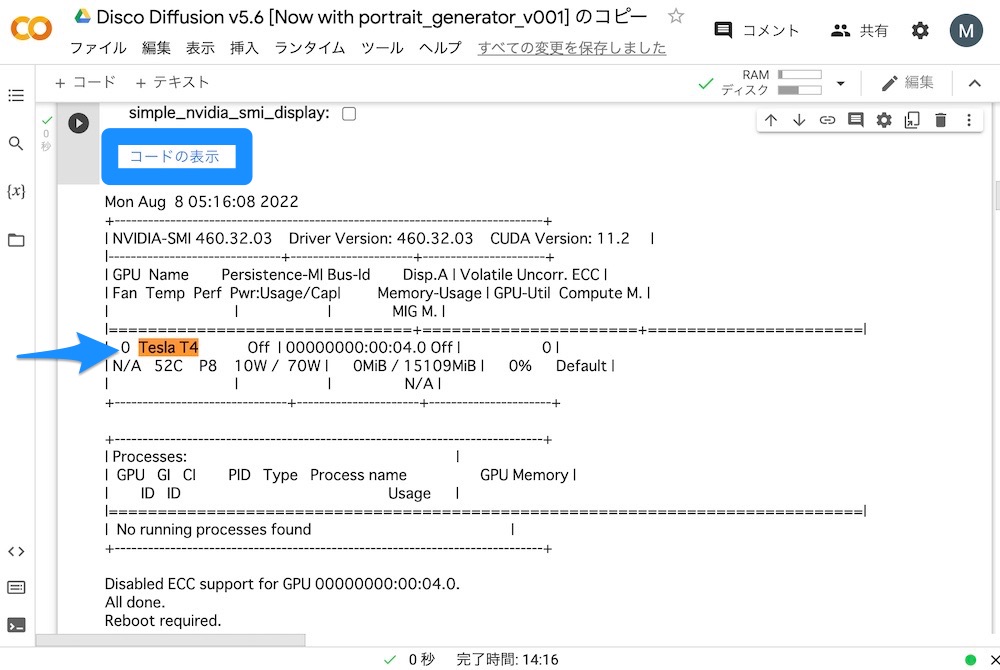Open find and replace search icon
This screenshot has height=670, width=1000.
[x=16, y=143]
